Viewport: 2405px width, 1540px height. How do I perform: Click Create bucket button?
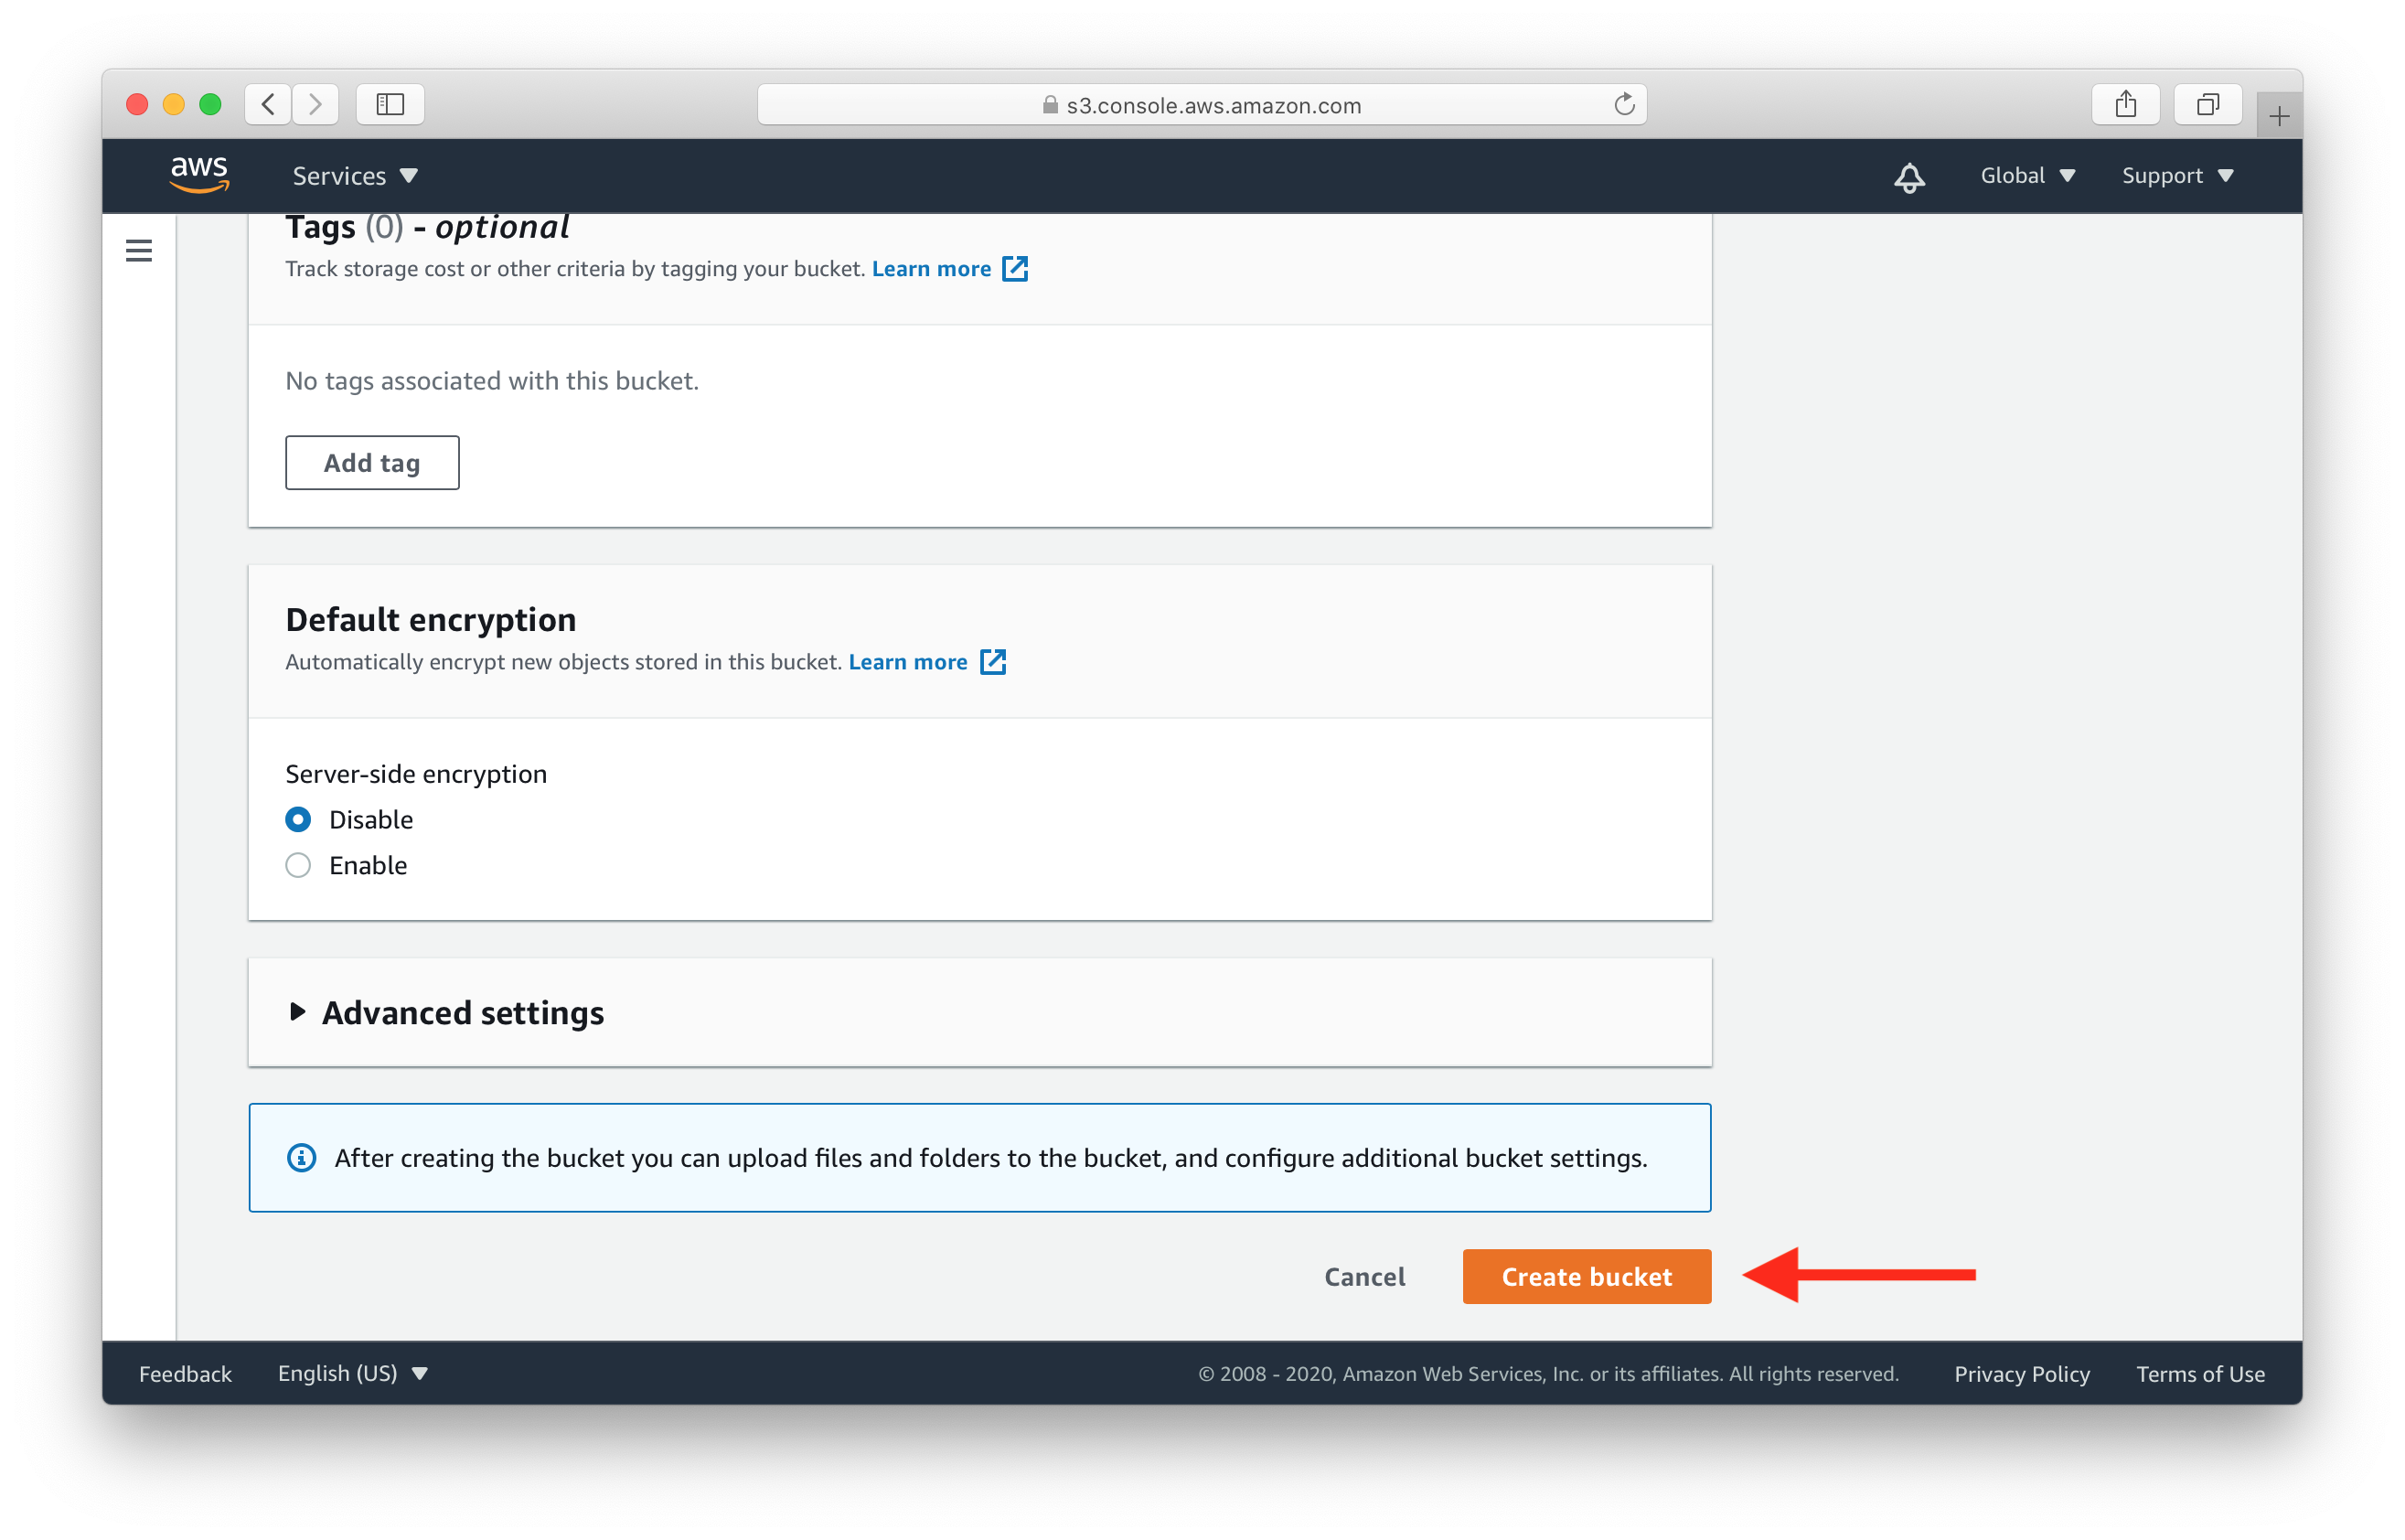[x=1585, y=1275]
